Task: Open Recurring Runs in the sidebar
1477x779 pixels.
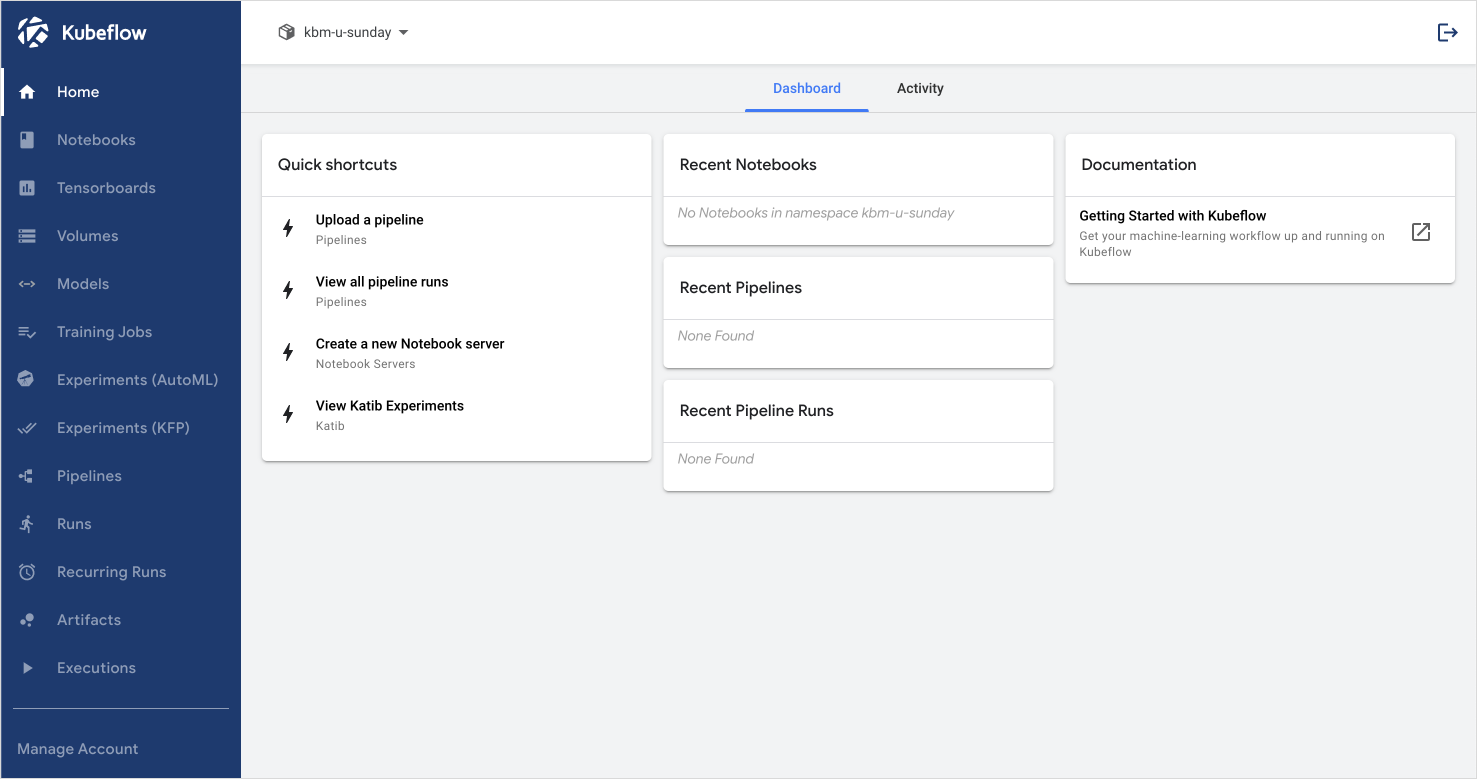Action: [121, 572]
